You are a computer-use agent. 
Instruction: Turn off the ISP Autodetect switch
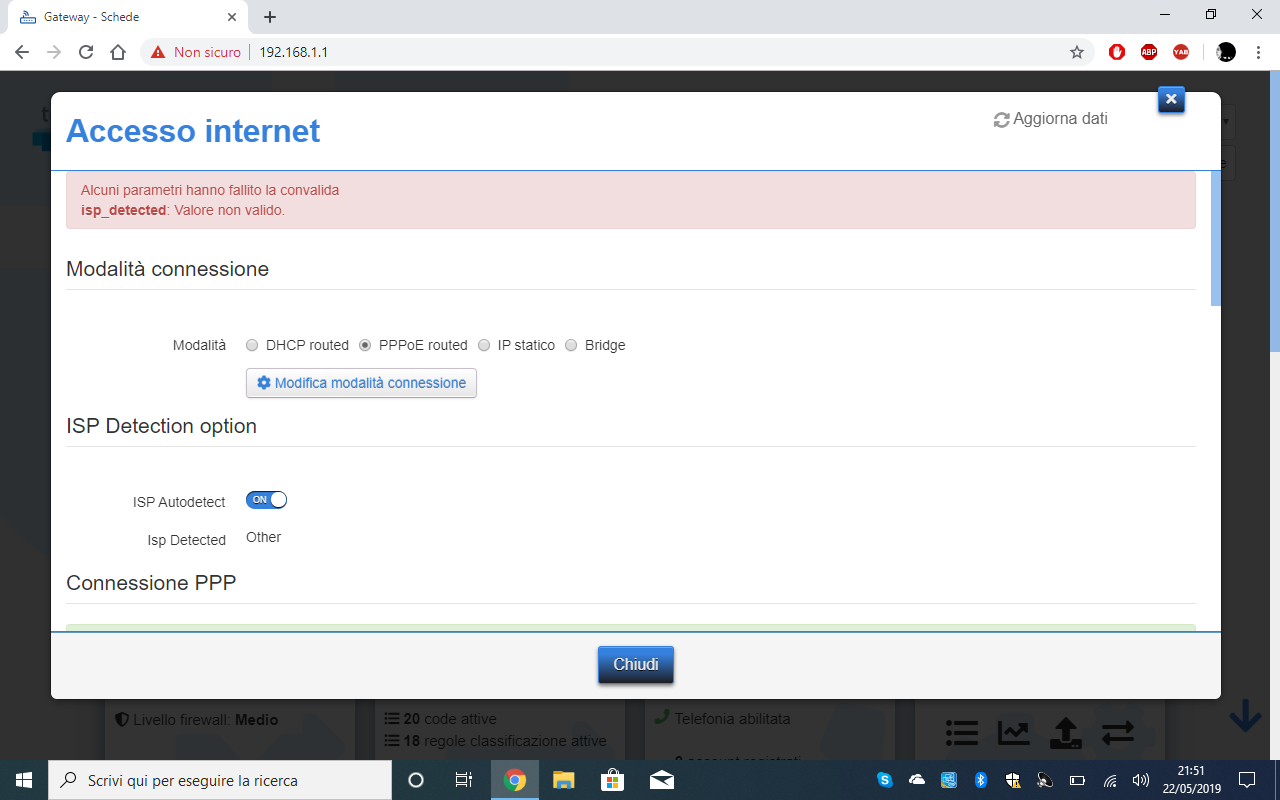(265, 499)
